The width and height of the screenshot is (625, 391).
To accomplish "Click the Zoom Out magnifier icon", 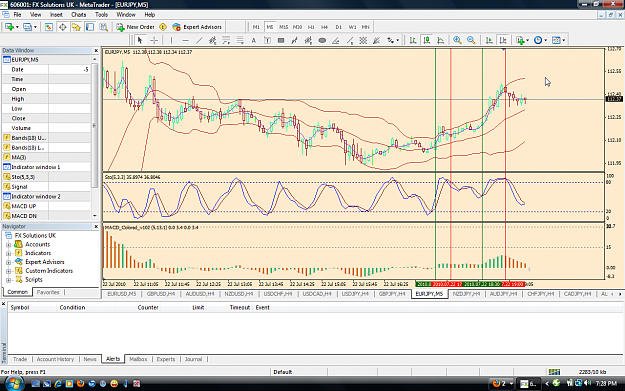I will click(x=471, y=40).
